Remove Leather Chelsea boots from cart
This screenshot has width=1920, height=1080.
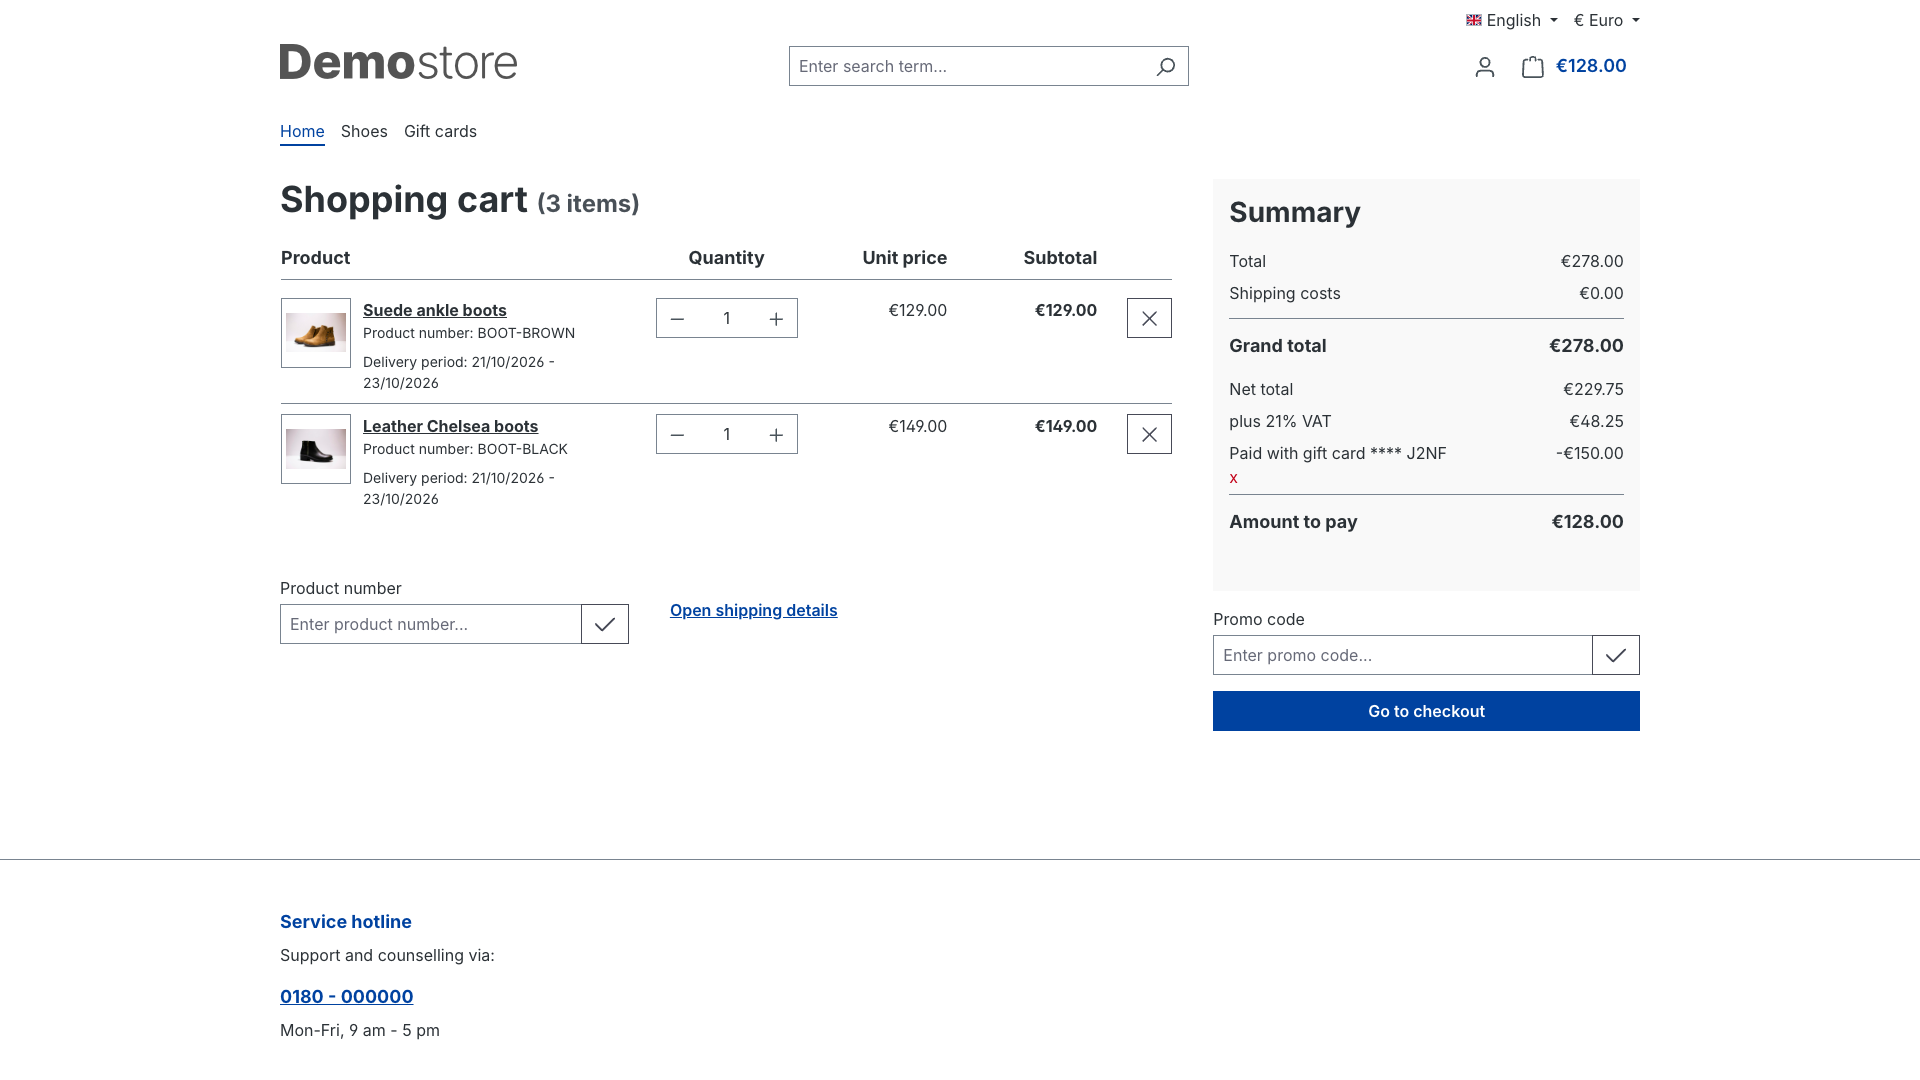tap(1149, 434)
